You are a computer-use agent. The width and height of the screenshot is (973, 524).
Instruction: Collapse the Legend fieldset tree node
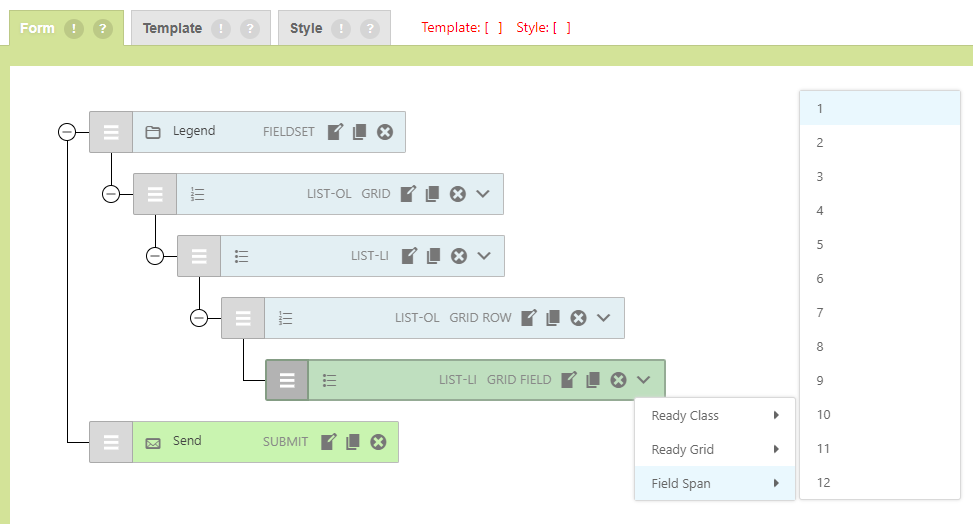click(67, 132)
